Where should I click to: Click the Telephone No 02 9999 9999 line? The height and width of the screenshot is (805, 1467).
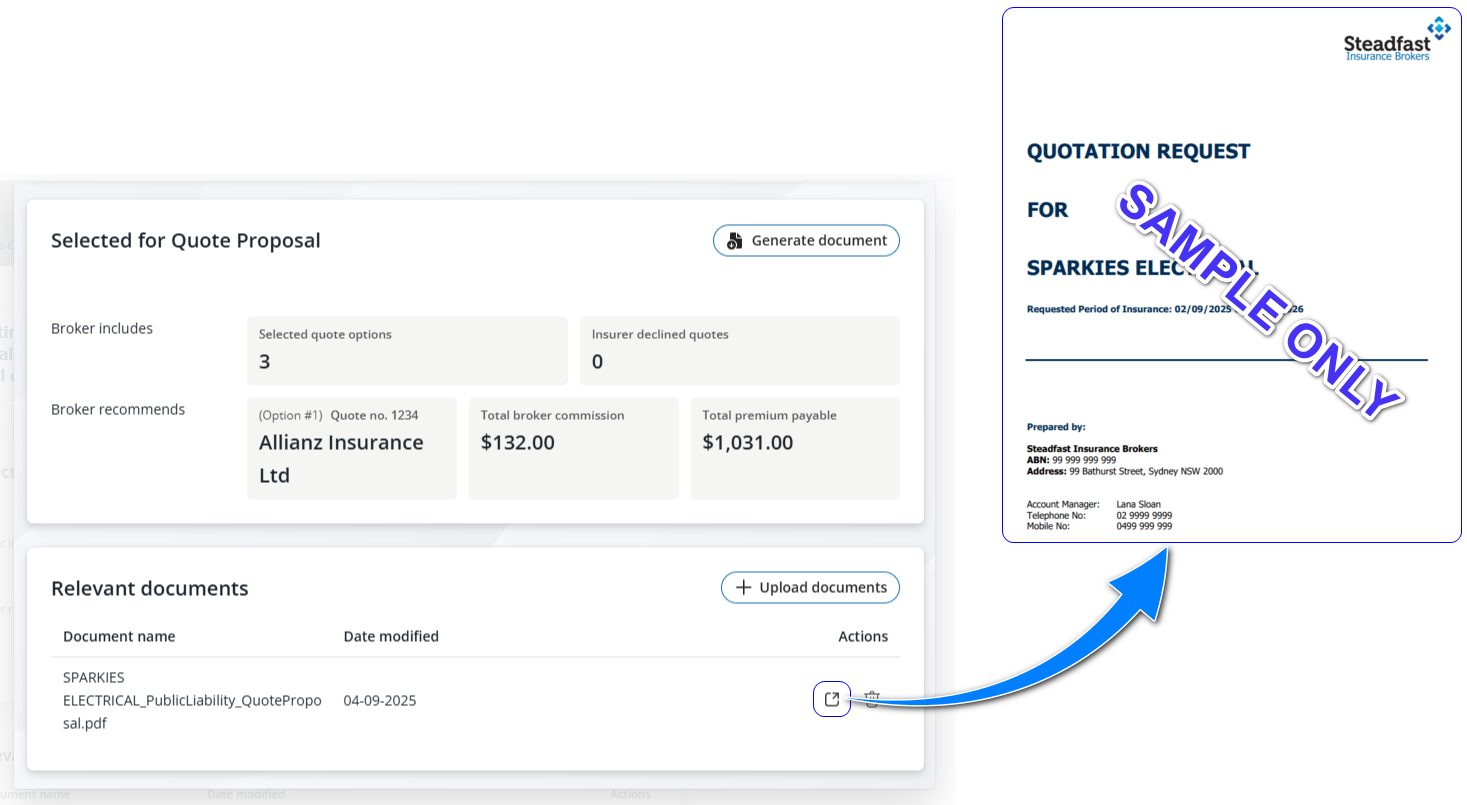pos(1100,515)
